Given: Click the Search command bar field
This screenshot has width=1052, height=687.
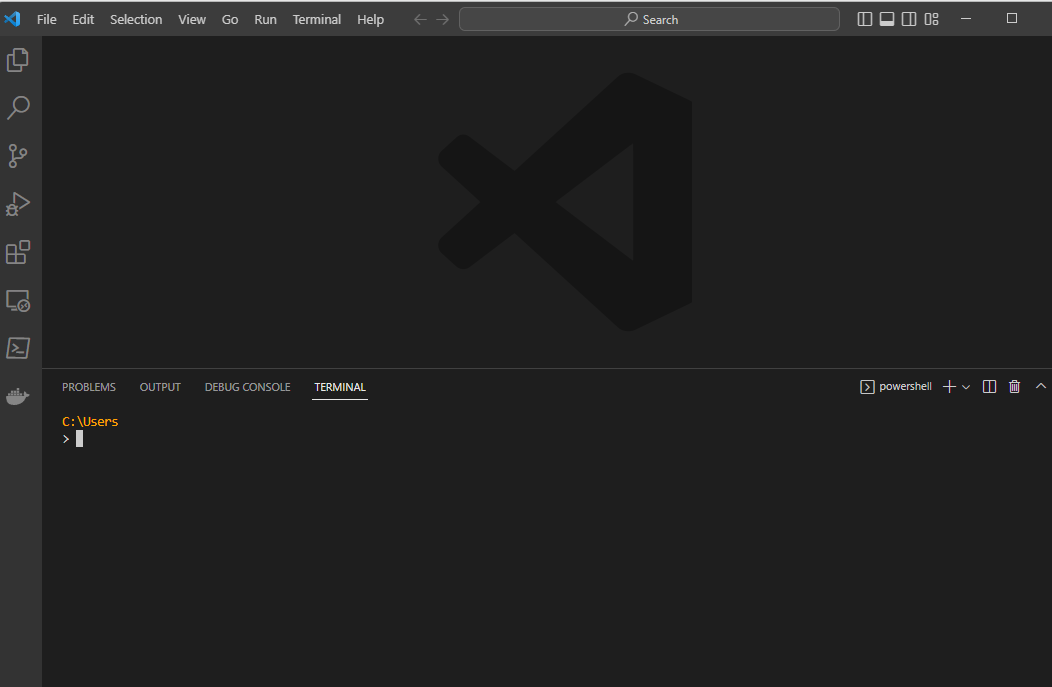Looking at the screenshot, I should (649, 18).
